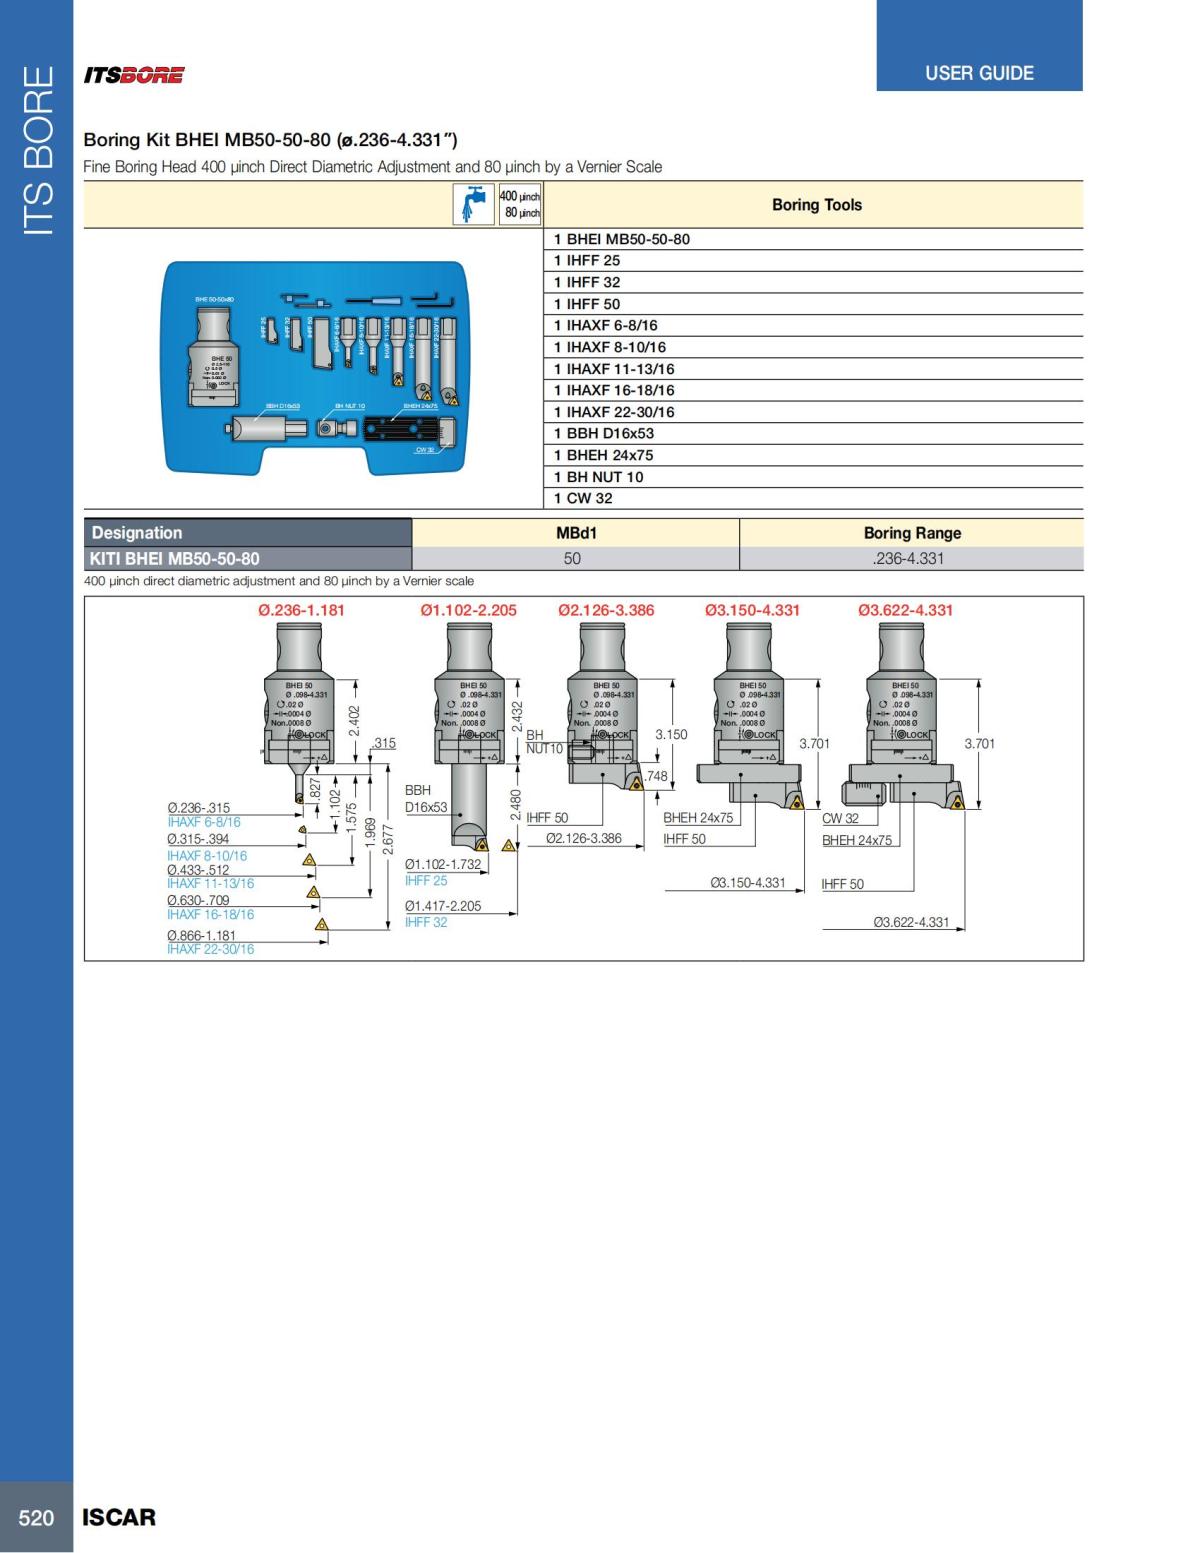
Task: Select row 1 BBH D16x53
Action: (813, 433)
